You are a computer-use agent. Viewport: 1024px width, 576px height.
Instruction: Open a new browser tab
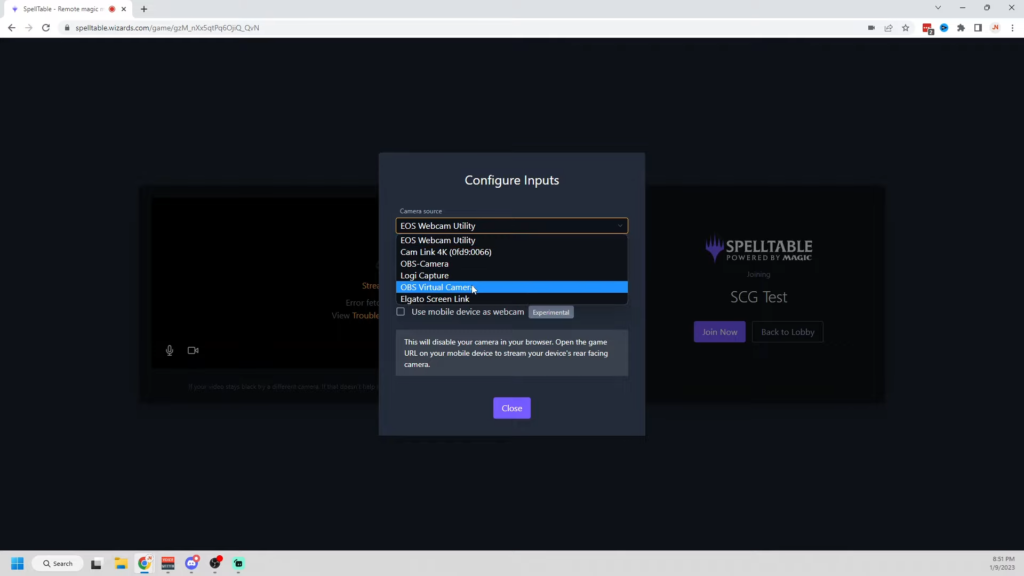click(144, 9)
